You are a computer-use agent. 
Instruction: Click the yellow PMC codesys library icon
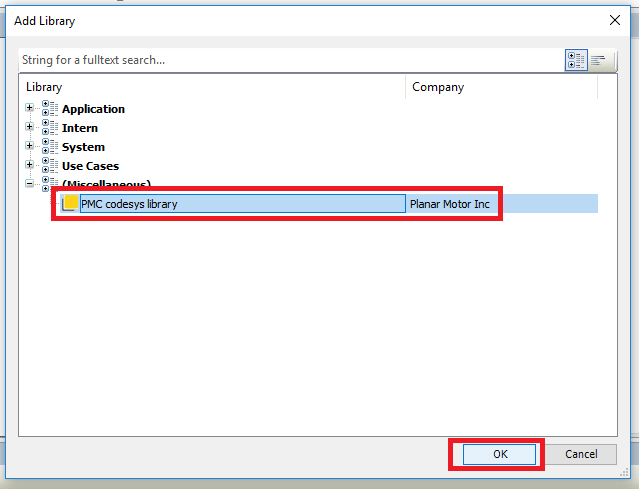pyautogui.click(x=70, y=204)
